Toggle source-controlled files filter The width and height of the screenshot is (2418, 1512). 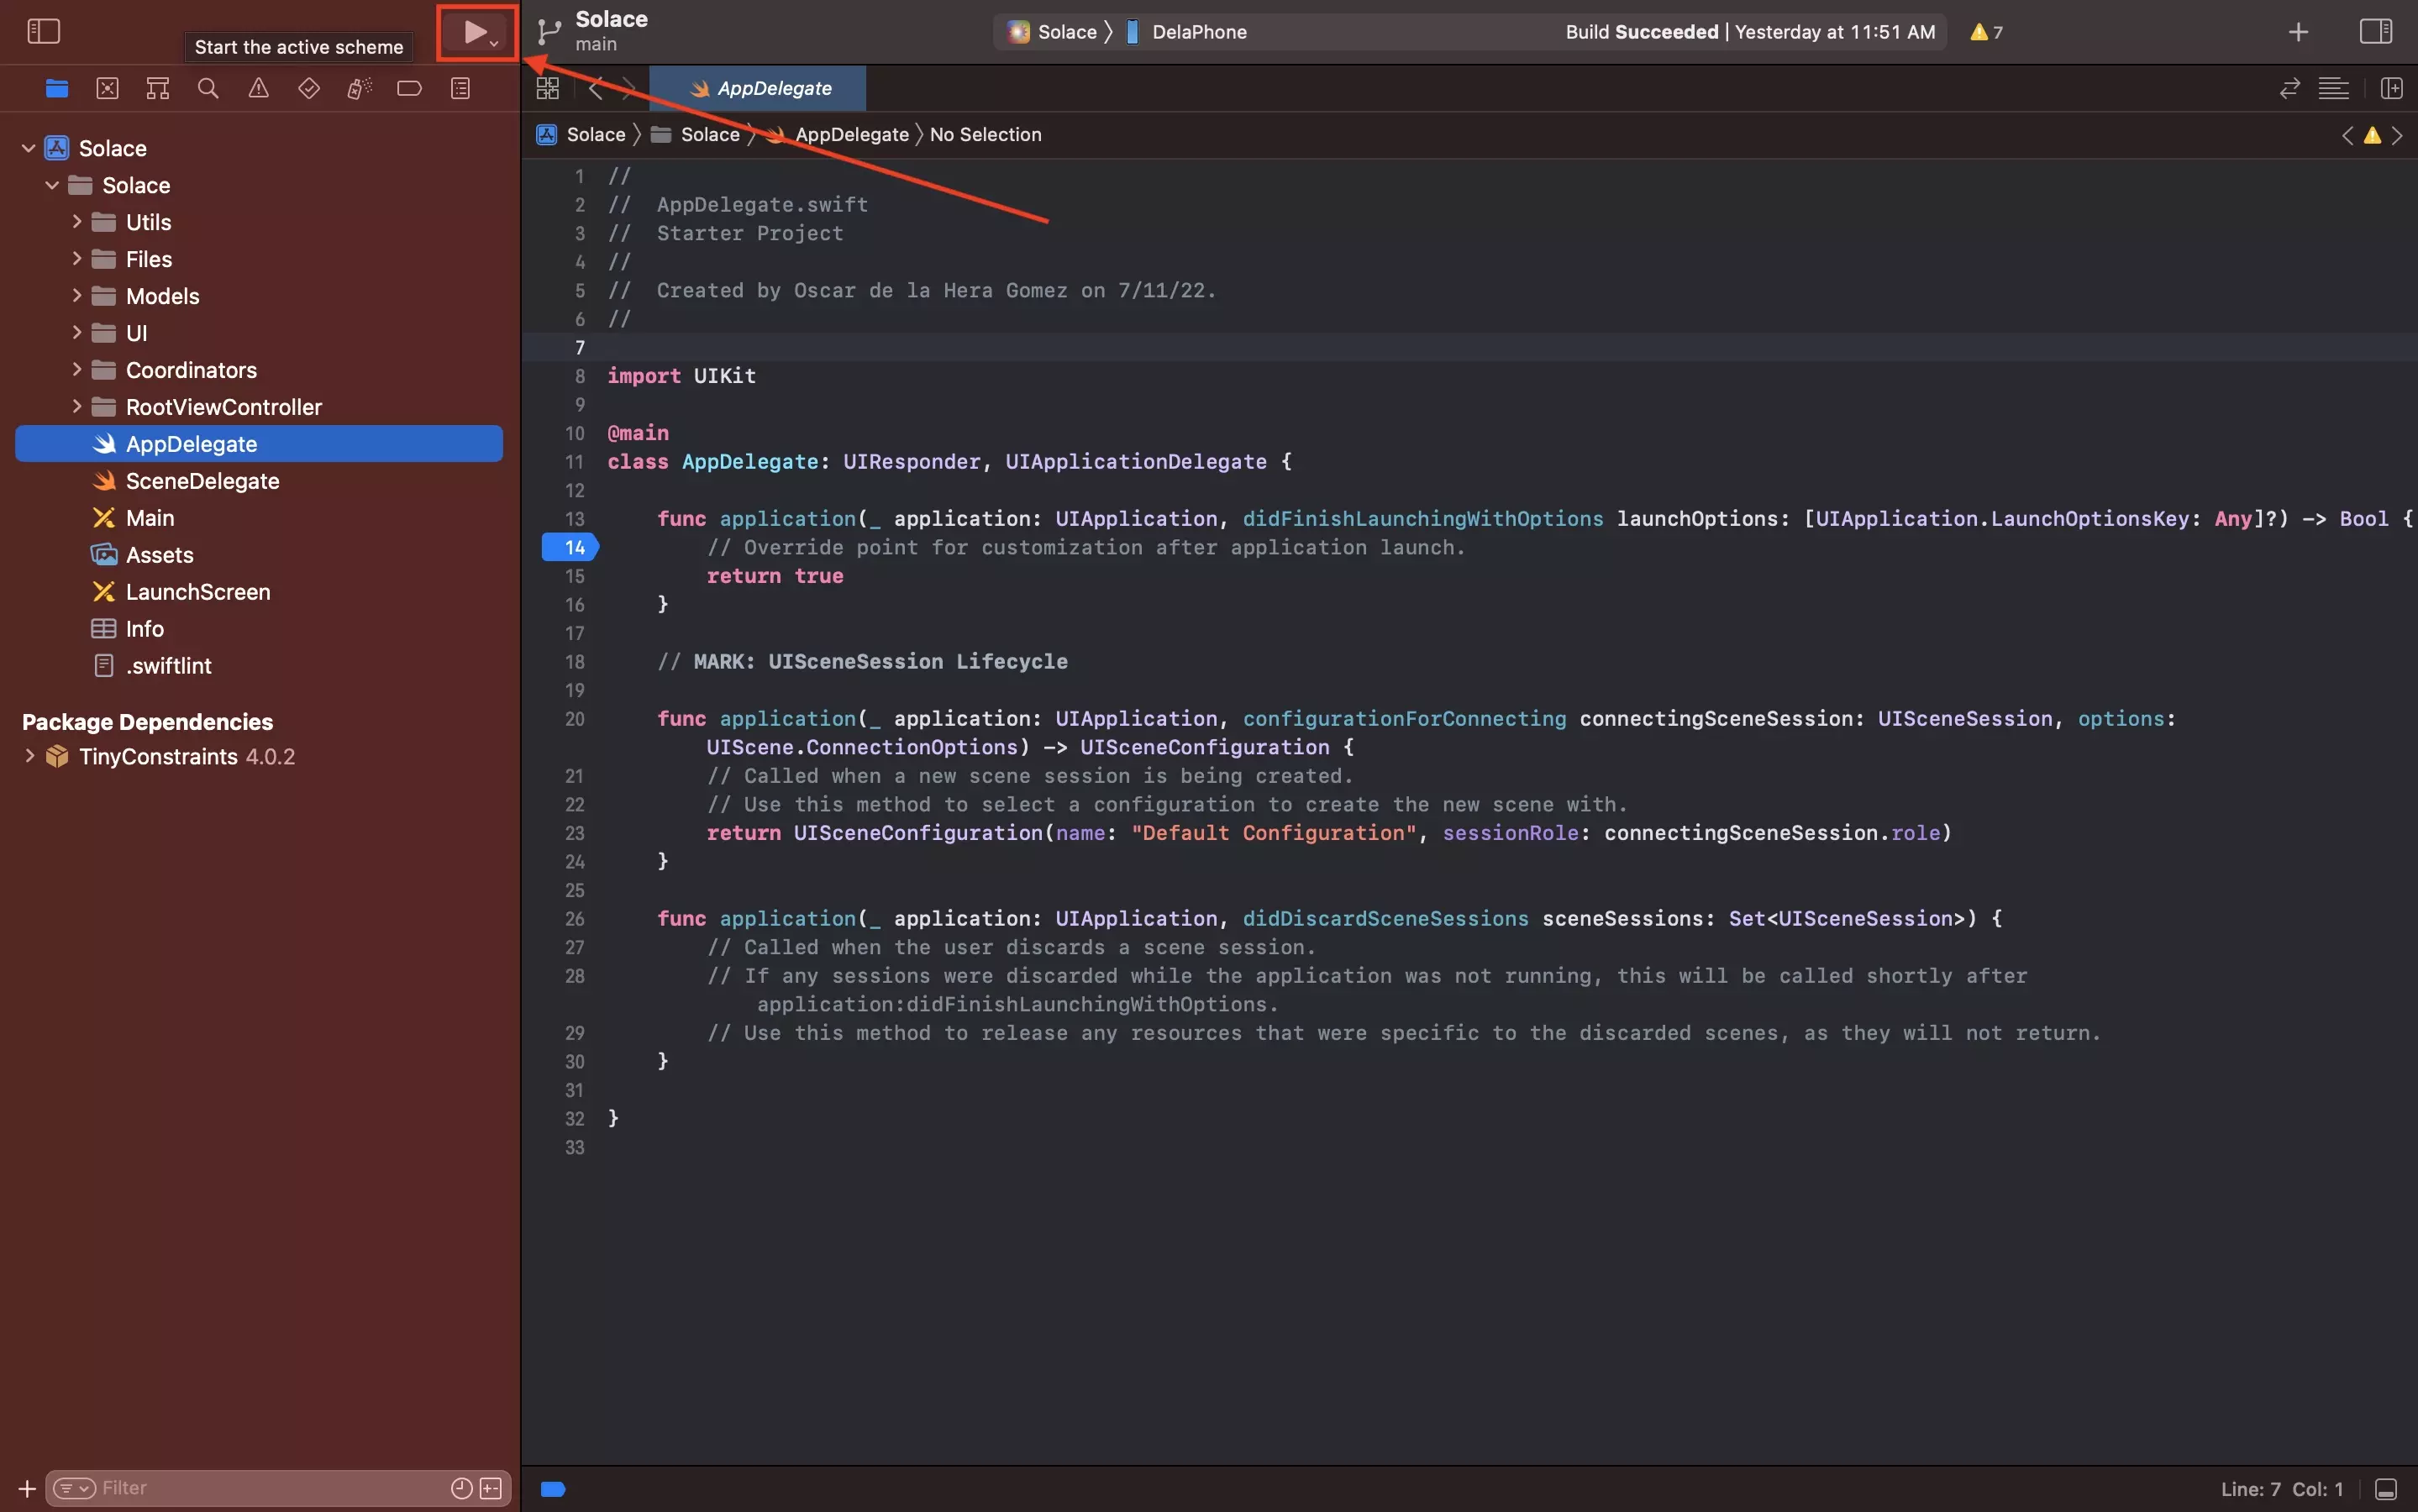pyautogui.click(x=491, y=1488)
